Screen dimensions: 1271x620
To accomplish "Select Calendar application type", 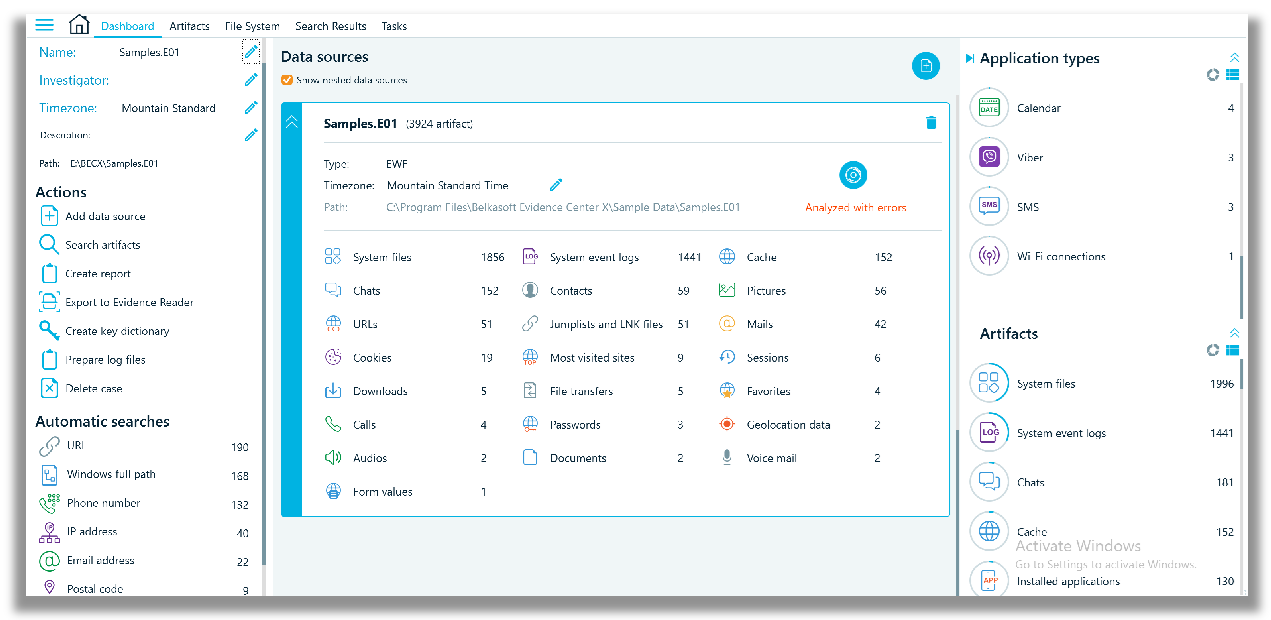I will [1104, 108].
